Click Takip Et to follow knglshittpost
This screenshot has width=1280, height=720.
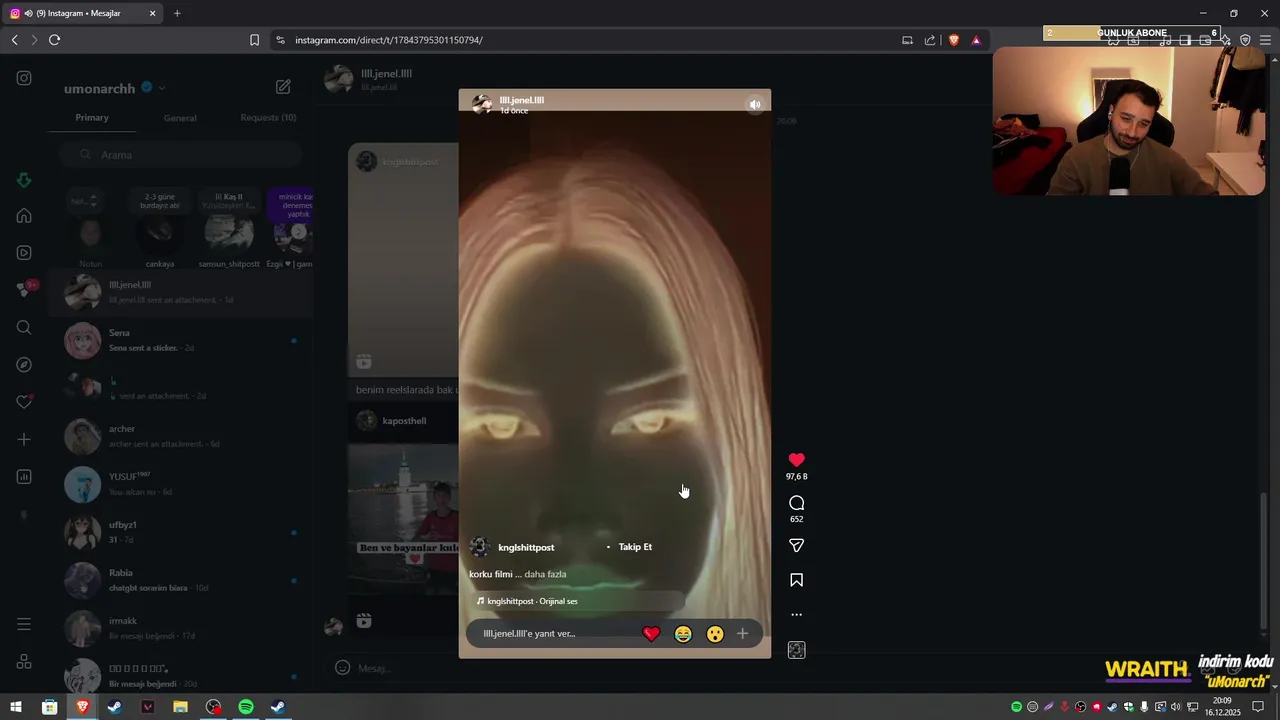coord(635,547)
